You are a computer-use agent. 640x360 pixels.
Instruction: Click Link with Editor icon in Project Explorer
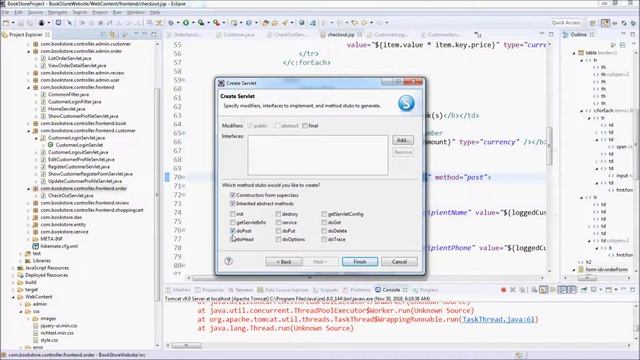pos(112,35)
